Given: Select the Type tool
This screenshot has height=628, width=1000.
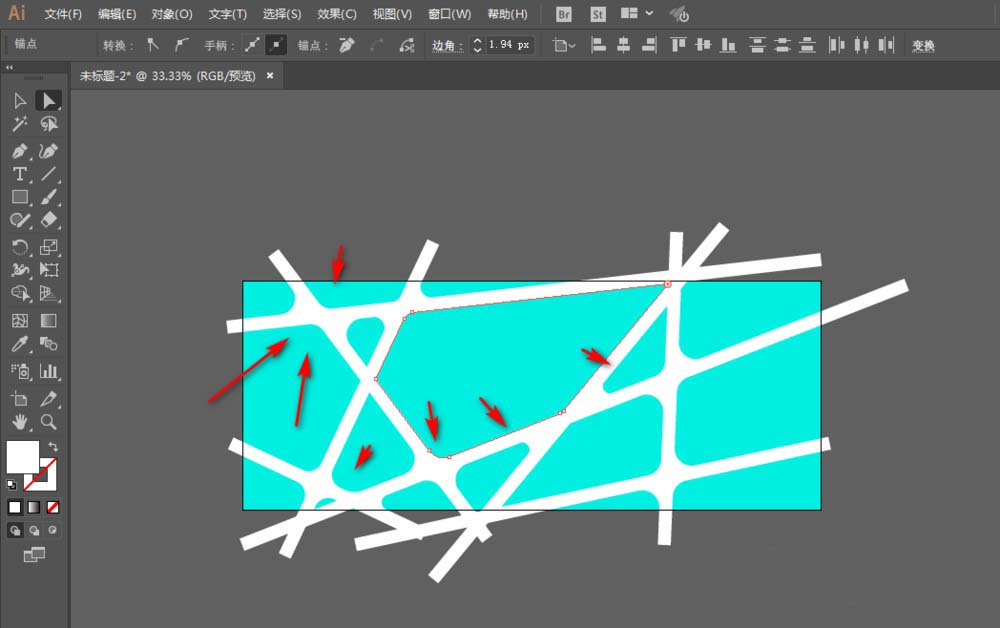Looking at the screenshot, I should pyautogui.click(x=20, y=174).
